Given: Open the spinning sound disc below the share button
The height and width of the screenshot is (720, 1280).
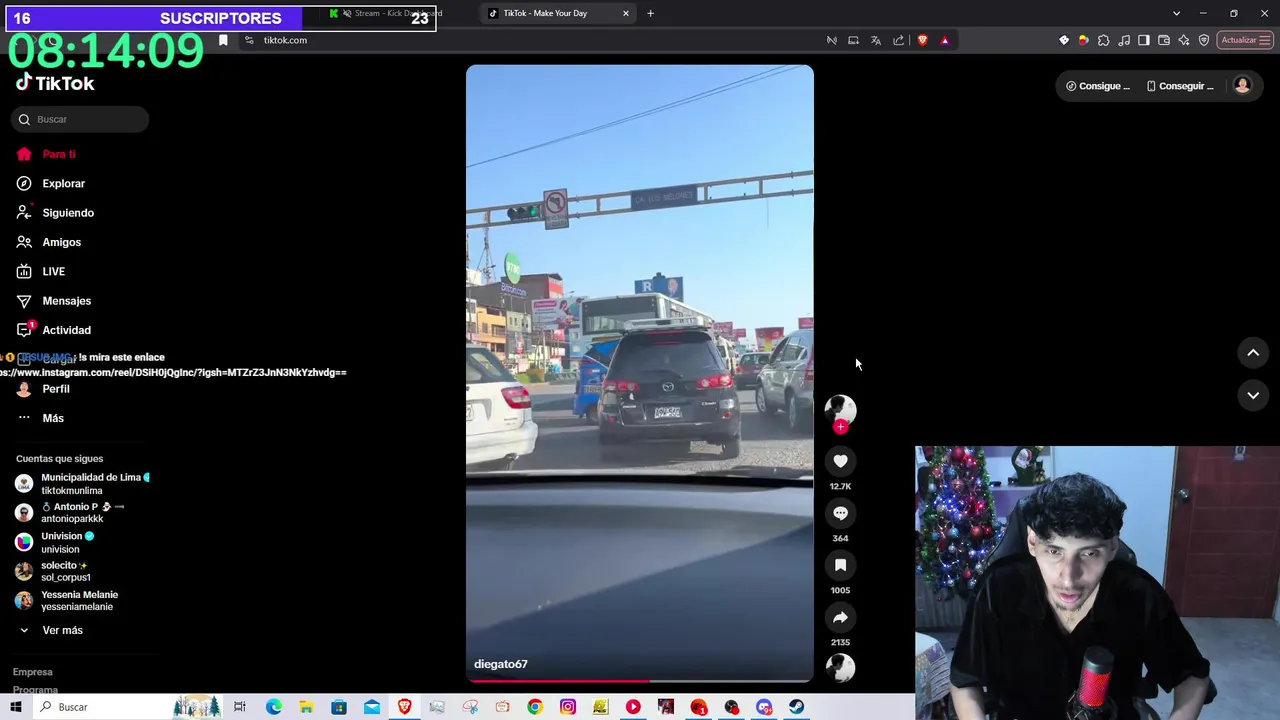Looking at the screenshot, I should click(840, 667).
